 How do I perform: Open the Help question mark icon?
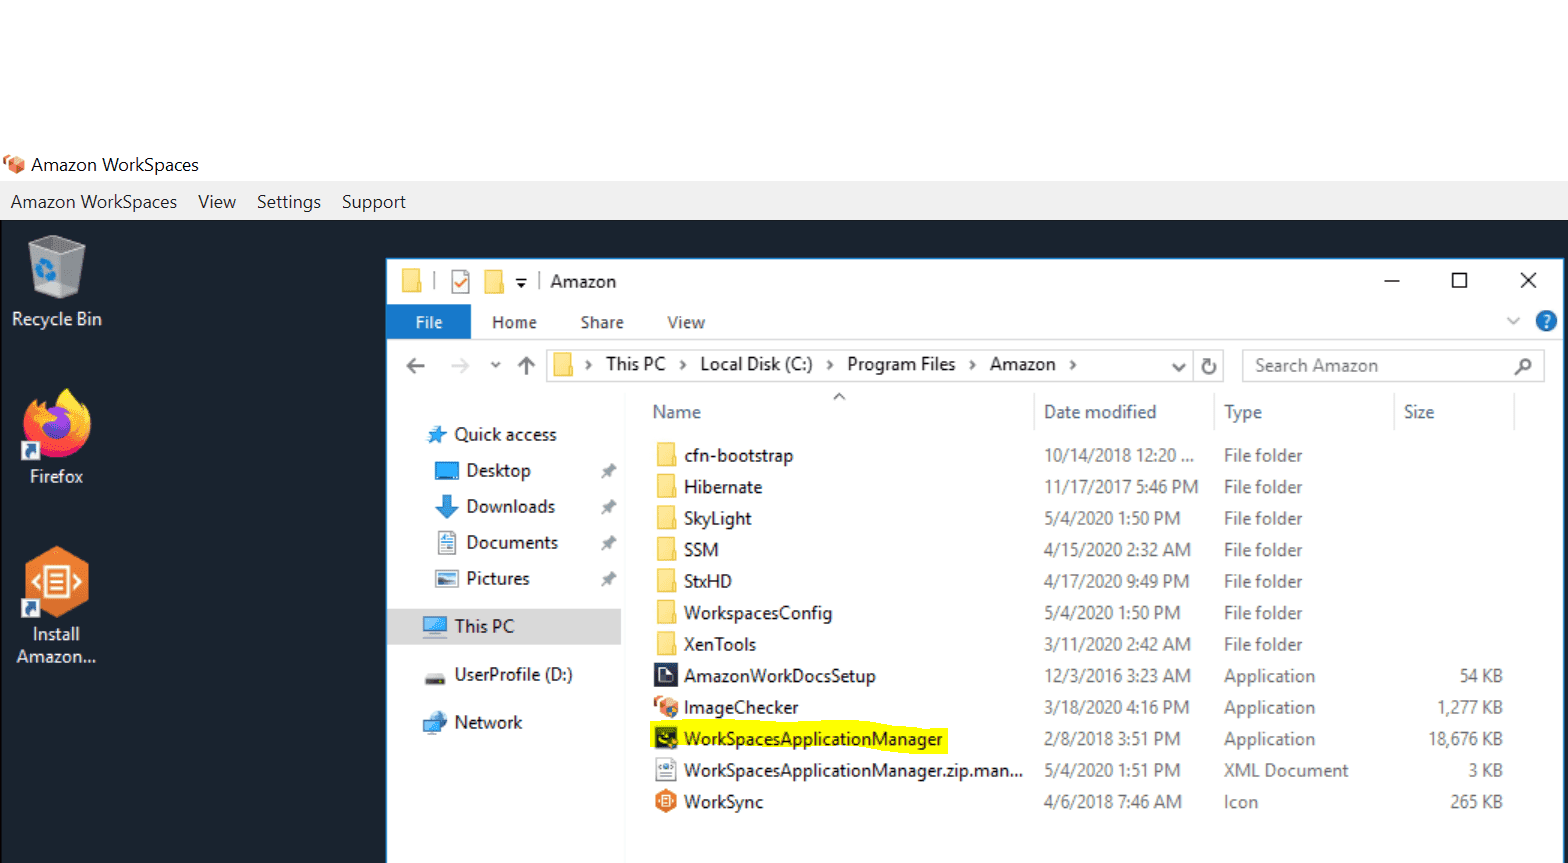pyautogui.click(x=1545, y=321)
